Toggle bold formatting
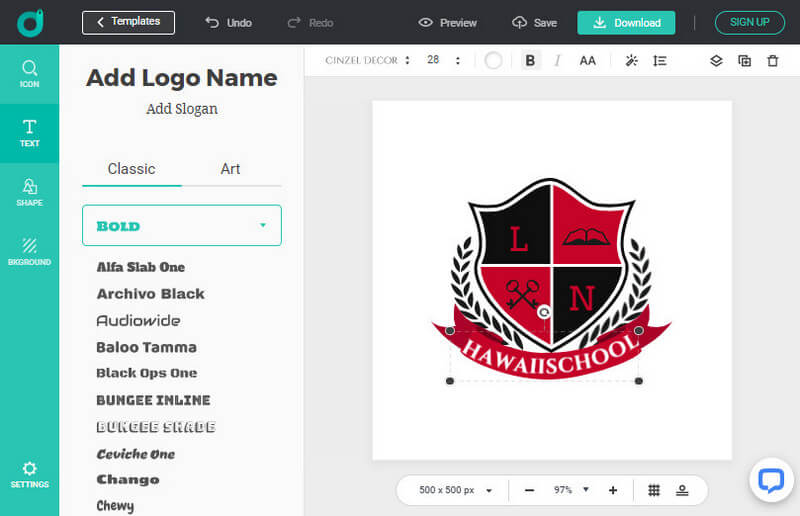The height and width of the screenshot is (516, 800). click(x=530, y=61)
